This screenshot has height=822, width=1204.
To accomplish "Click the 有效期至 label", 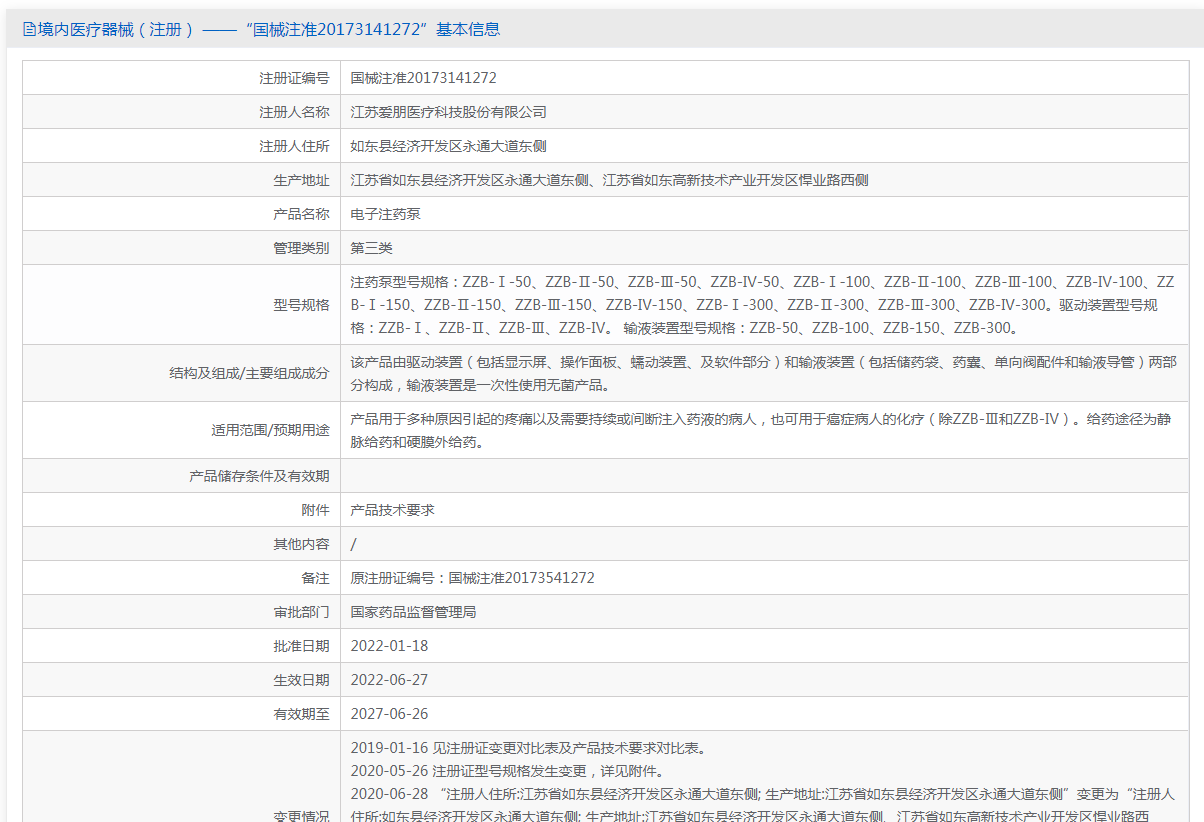I will click(x=301, y=714).
